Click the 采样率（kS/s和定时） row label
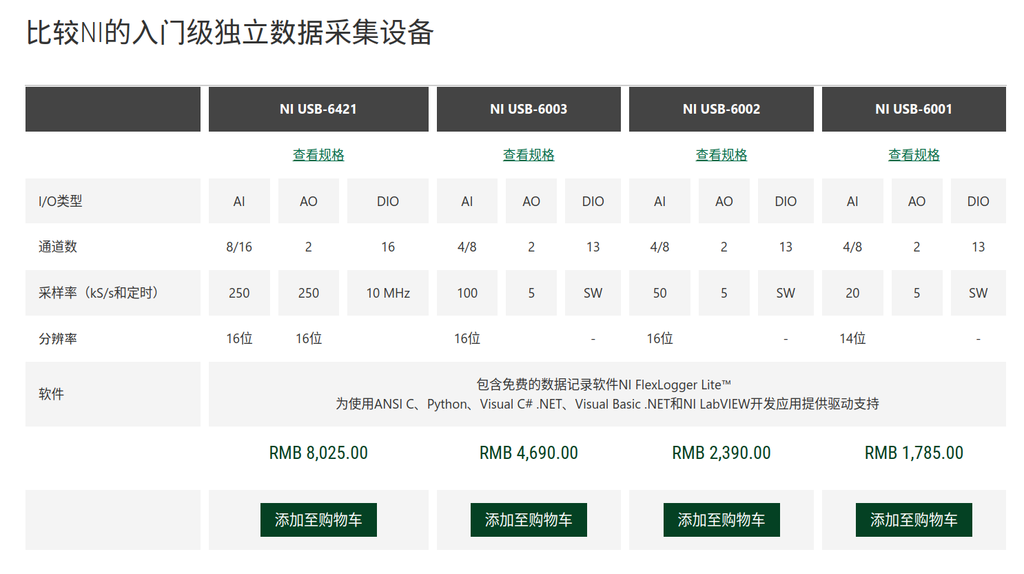 99,293
